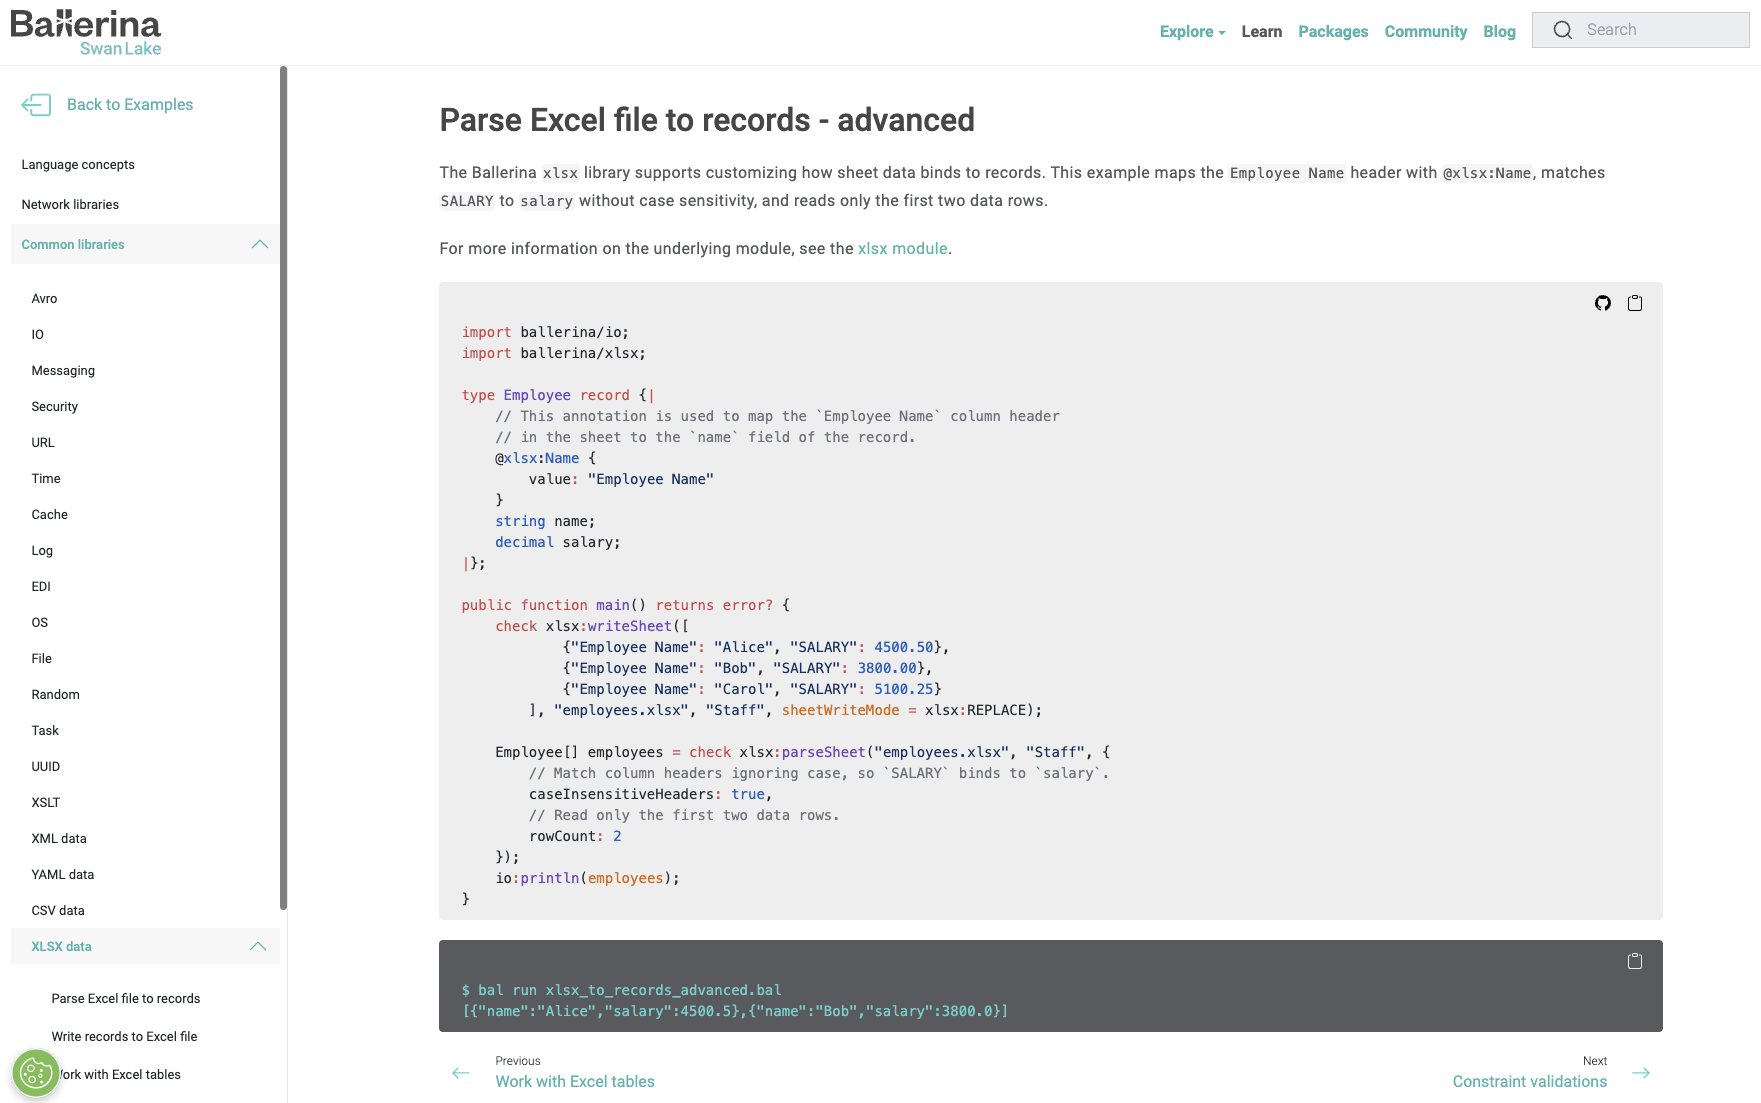Image resolution: width=1761 pixels, height=1103 pixels.
Task: Expand Network libraries in sidebar
Action: 70,204
